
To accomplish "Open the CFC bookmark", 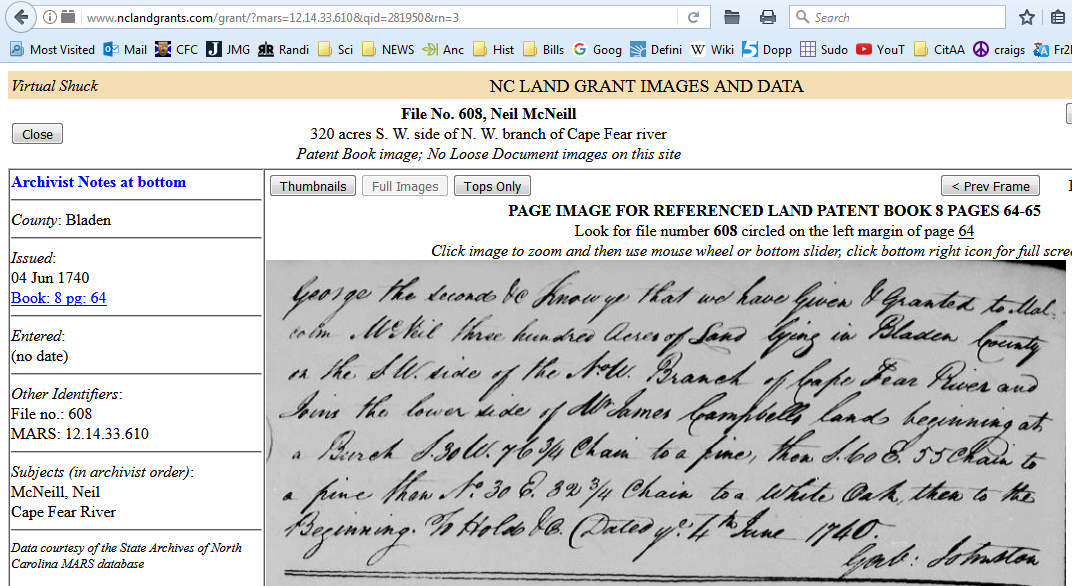I will 176,49.
